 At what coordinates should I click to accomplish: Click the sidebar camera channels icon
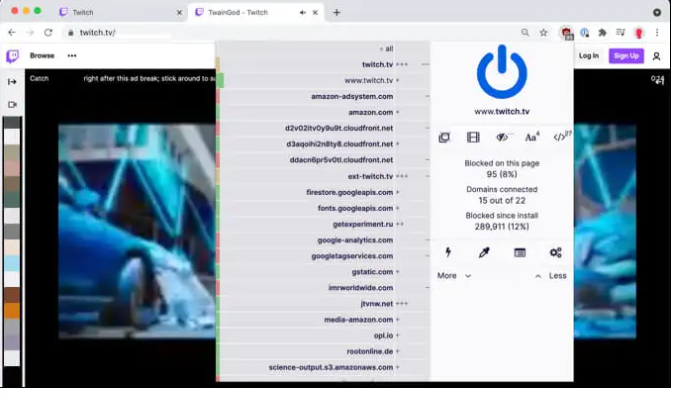[12, 104]
